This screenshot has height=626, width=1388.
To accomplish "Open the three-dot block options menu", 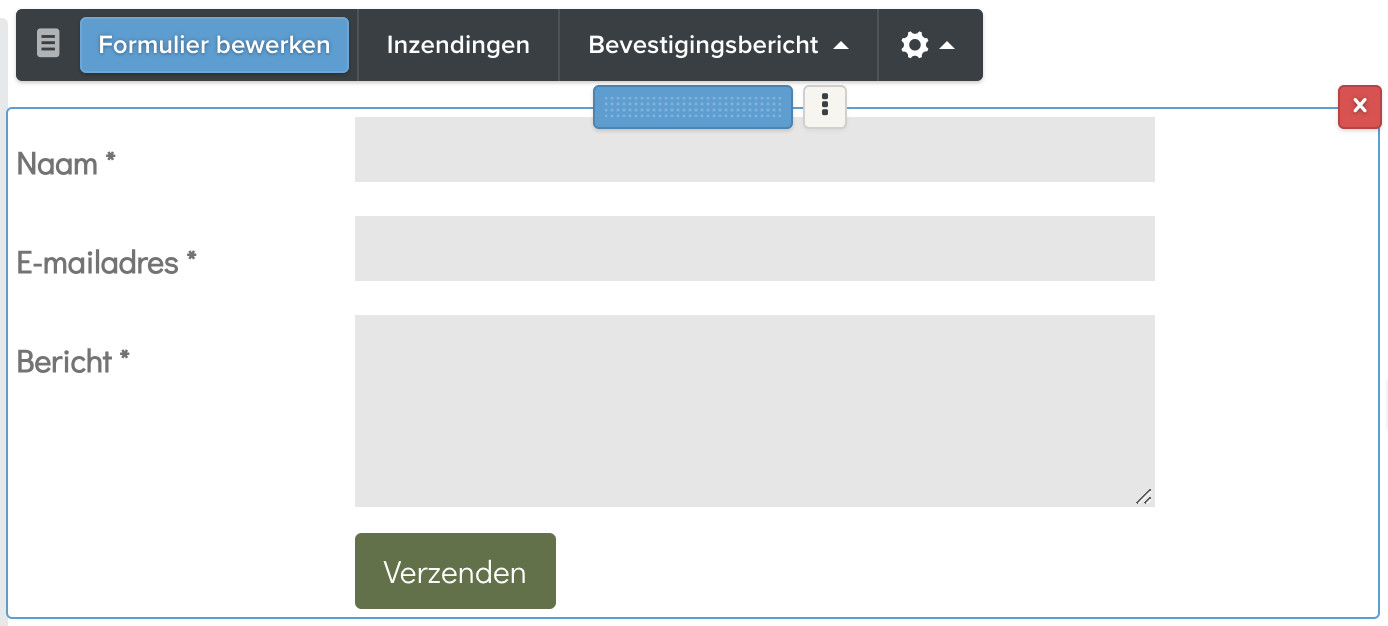I will click(x=825, y=107).
